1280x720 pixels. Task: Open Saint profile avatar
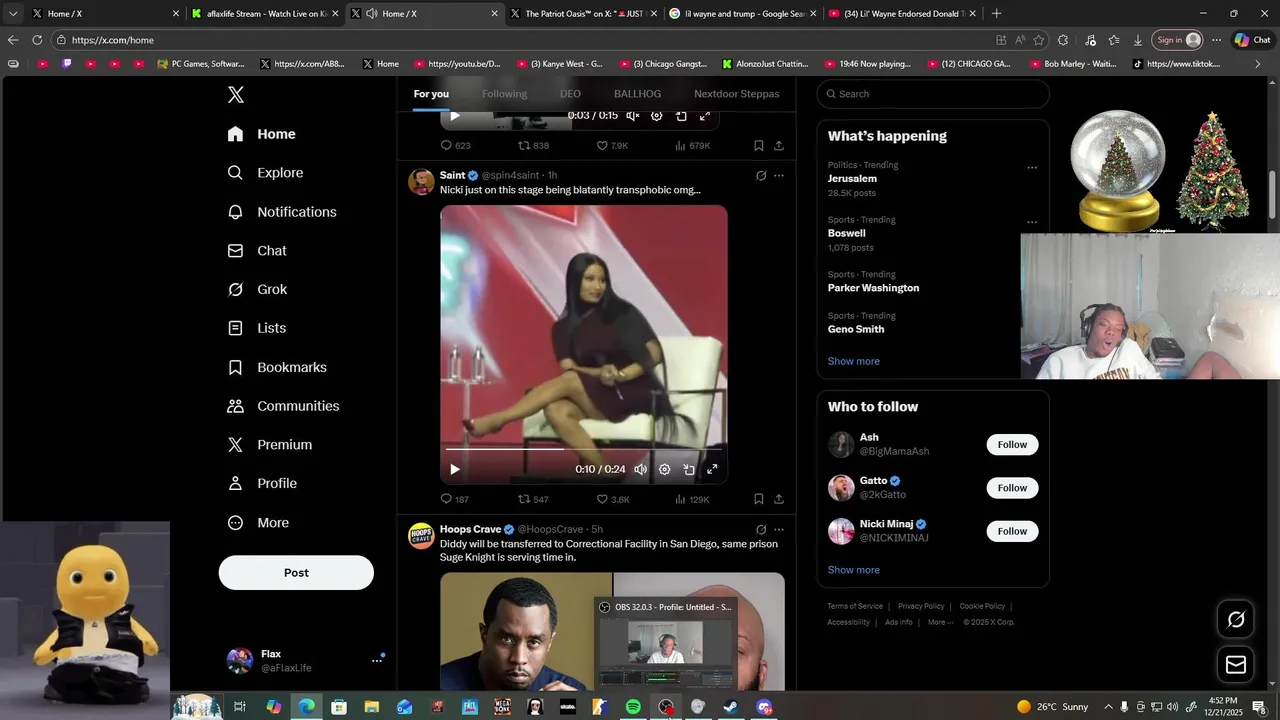click(421, 182)
